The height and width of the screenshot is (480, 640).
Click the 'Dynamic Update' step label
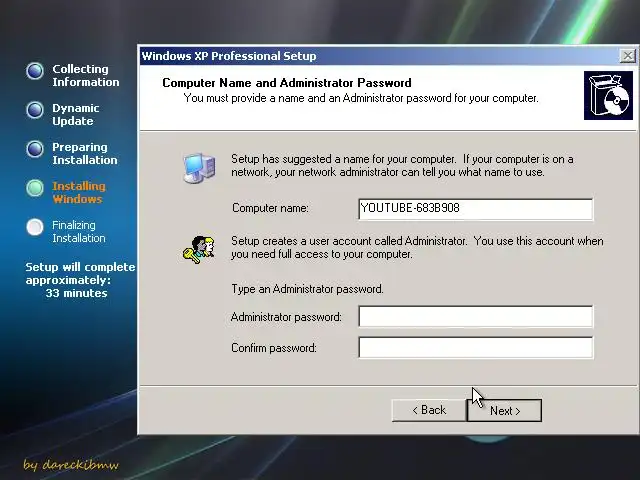76,115
